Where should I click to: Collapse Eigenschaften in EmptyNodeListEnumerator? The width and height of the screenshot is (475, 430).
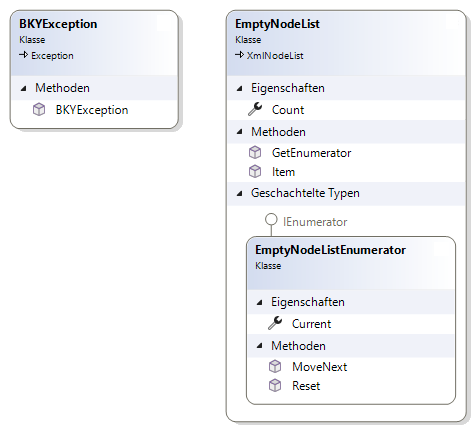click(x=259, y=302)
